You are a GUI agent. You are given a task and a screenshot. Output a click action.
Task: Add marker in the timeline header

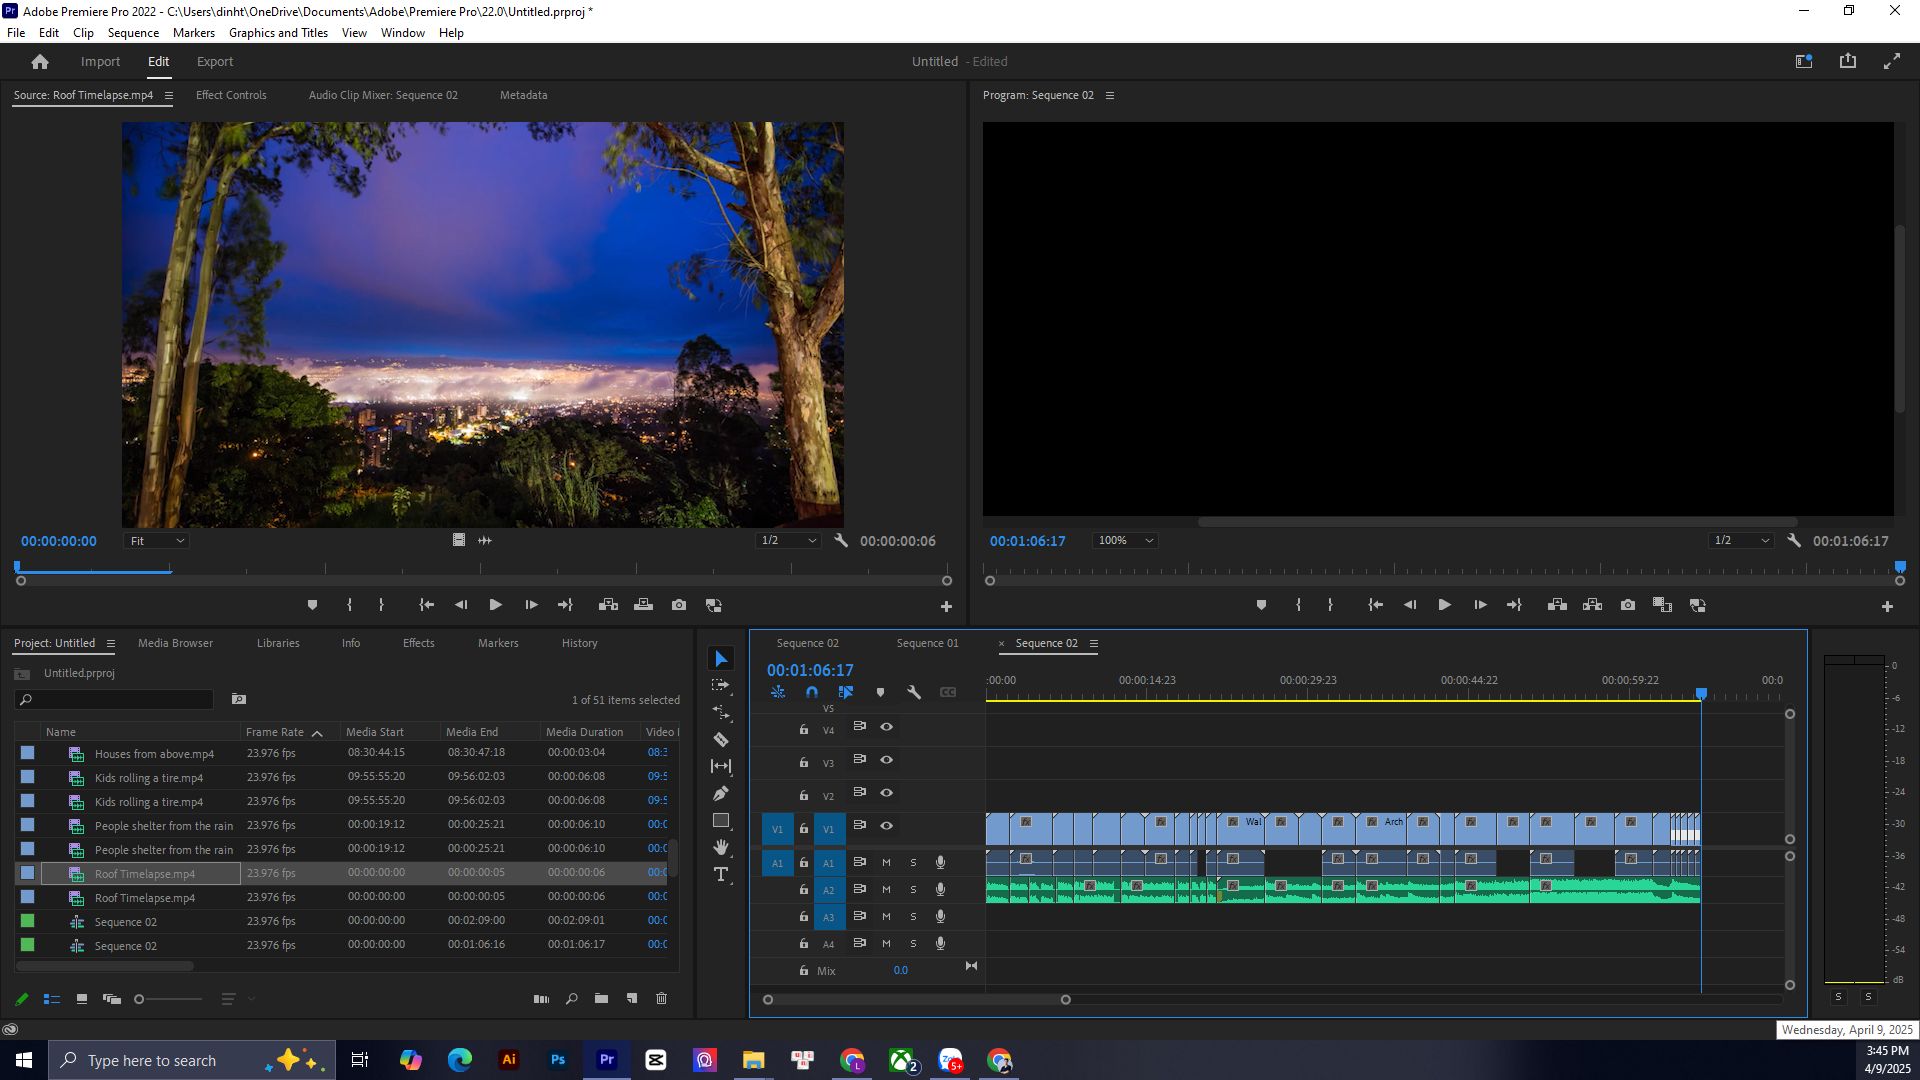click(880, 692)
